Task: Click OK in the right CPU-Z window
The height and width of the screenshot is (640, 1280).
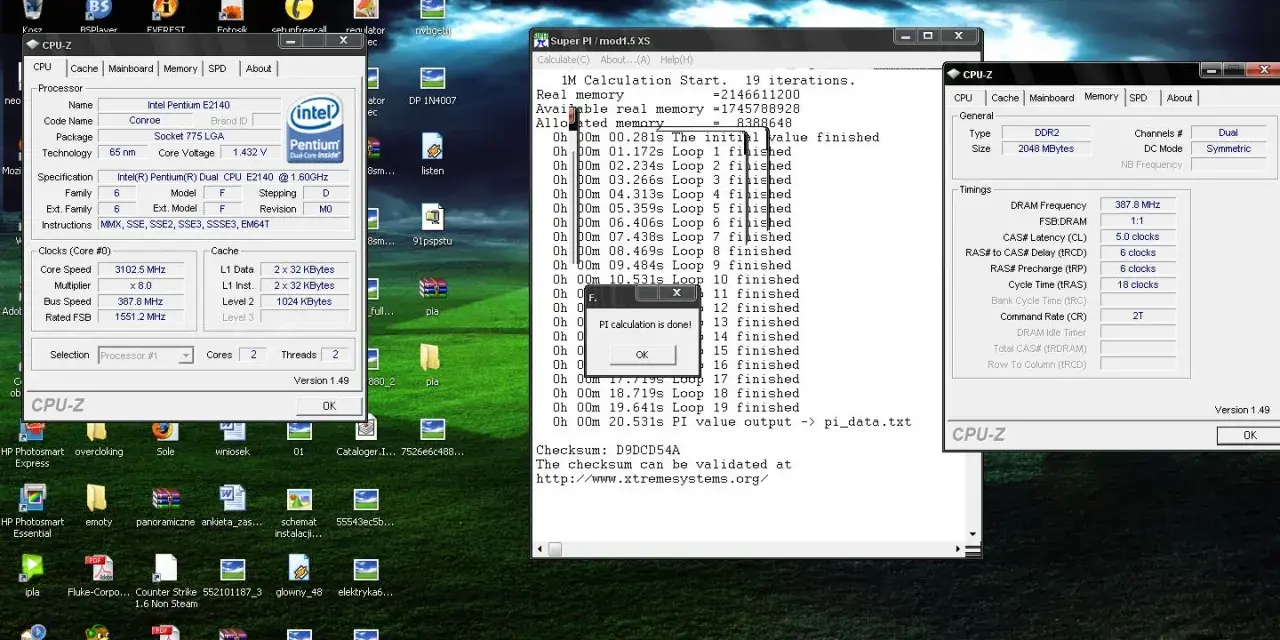Action: 1250,435
